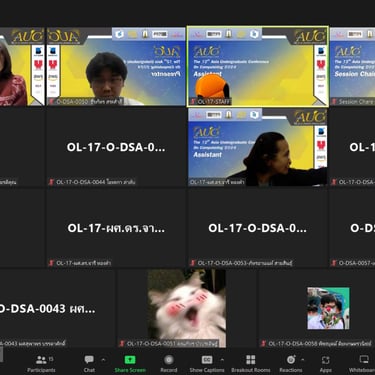Image resolution: width=375 pixels, height=375 pixels.
Task: Click the Record button
Action: (x=169, y=363)
